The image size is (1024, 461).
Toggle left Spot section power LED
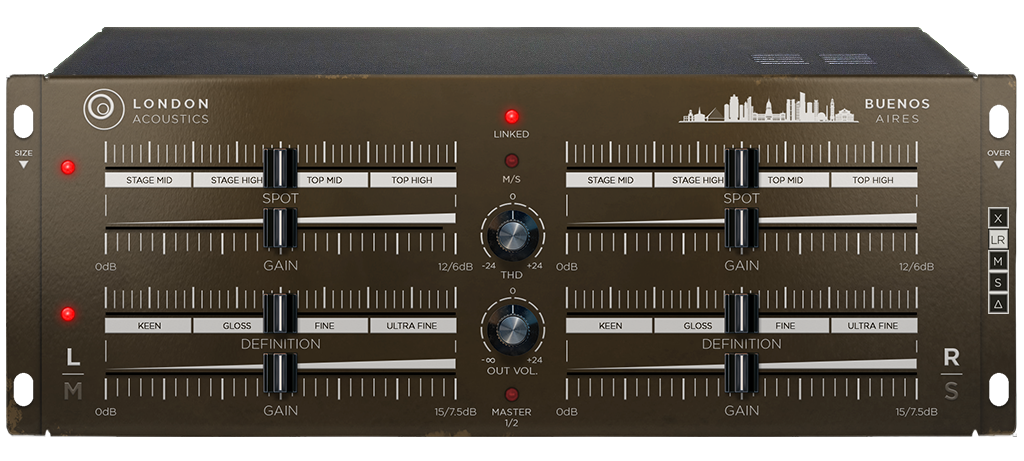(x=68, y=166)
